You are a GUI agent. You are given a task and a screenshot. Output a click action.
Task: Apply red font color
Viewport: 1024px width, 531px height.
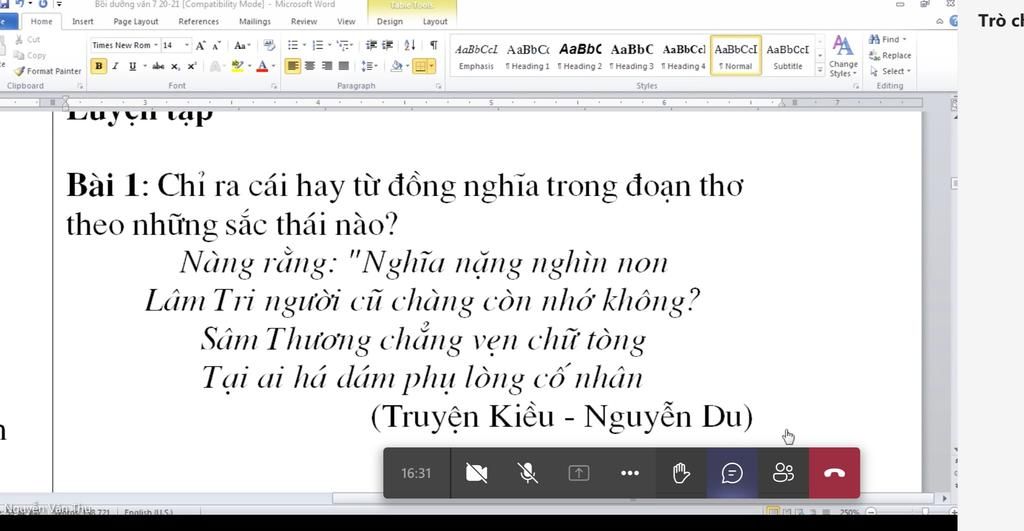click(262, 66)
